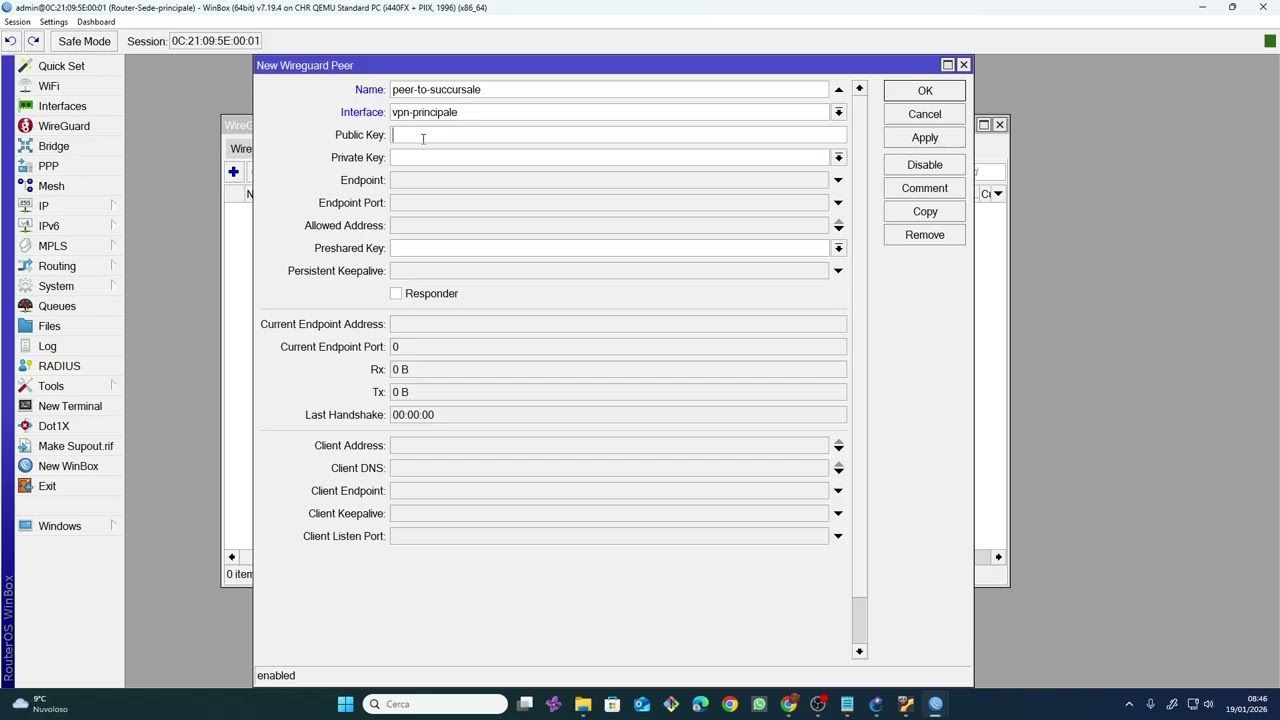Click Exit in the sidebar
The image size is (1280, 720).
tap(47, 486)
